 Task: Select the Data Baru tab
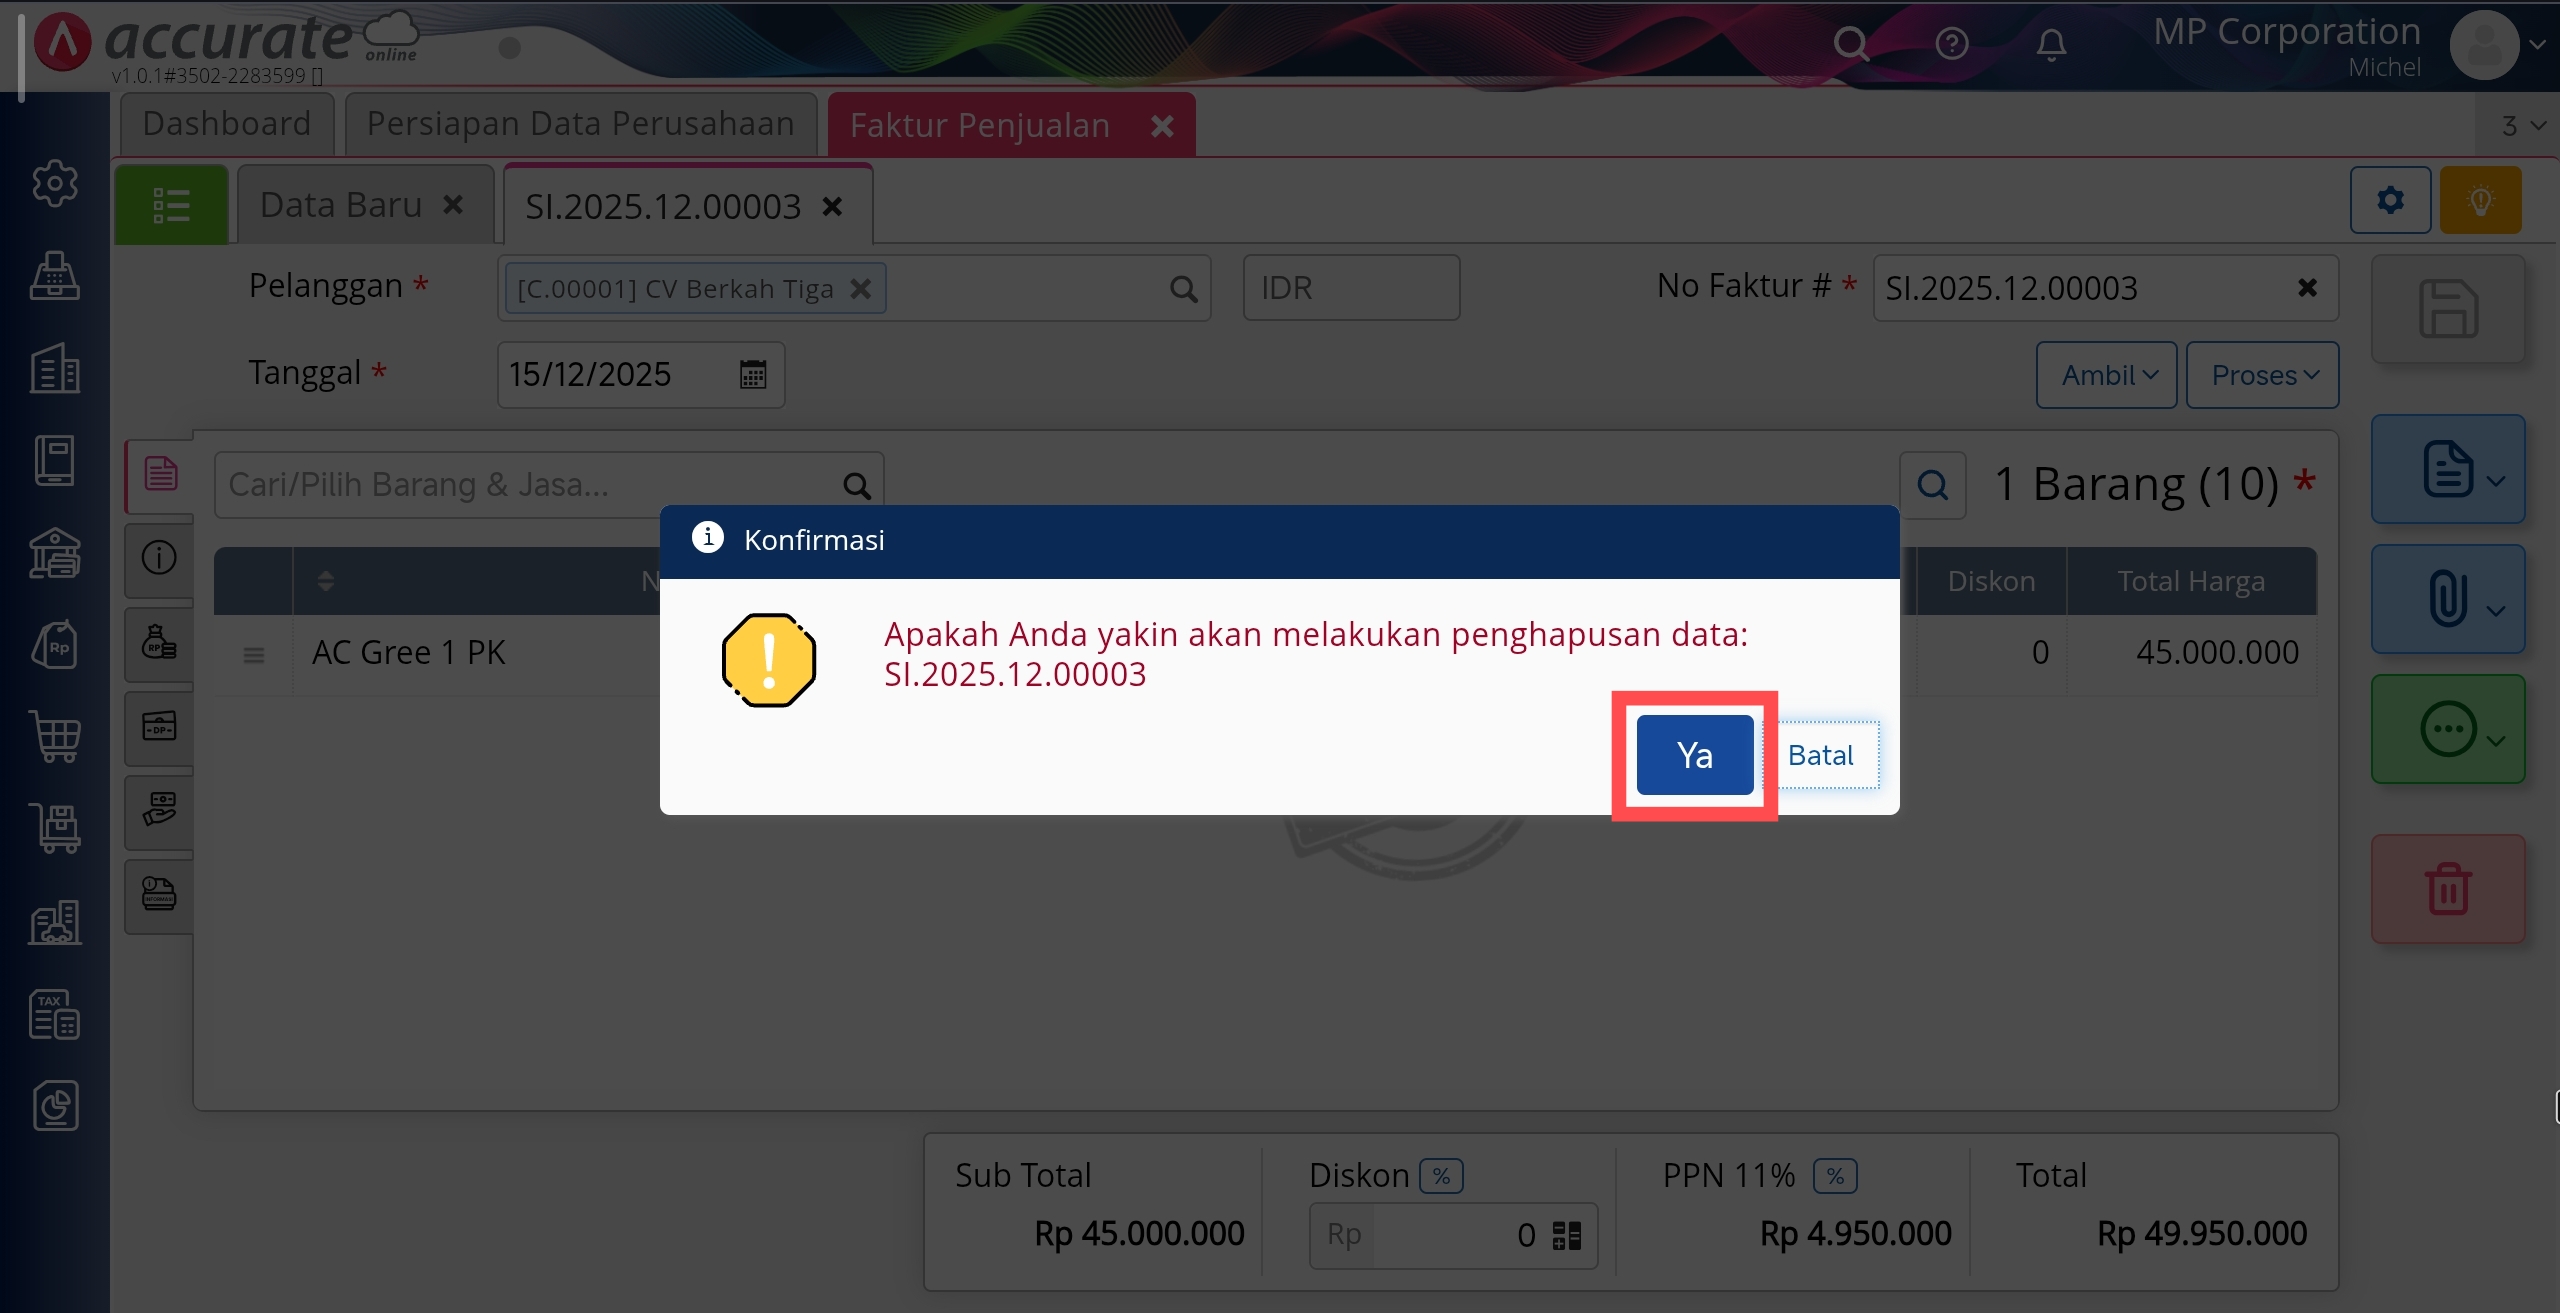click(341, 205)
